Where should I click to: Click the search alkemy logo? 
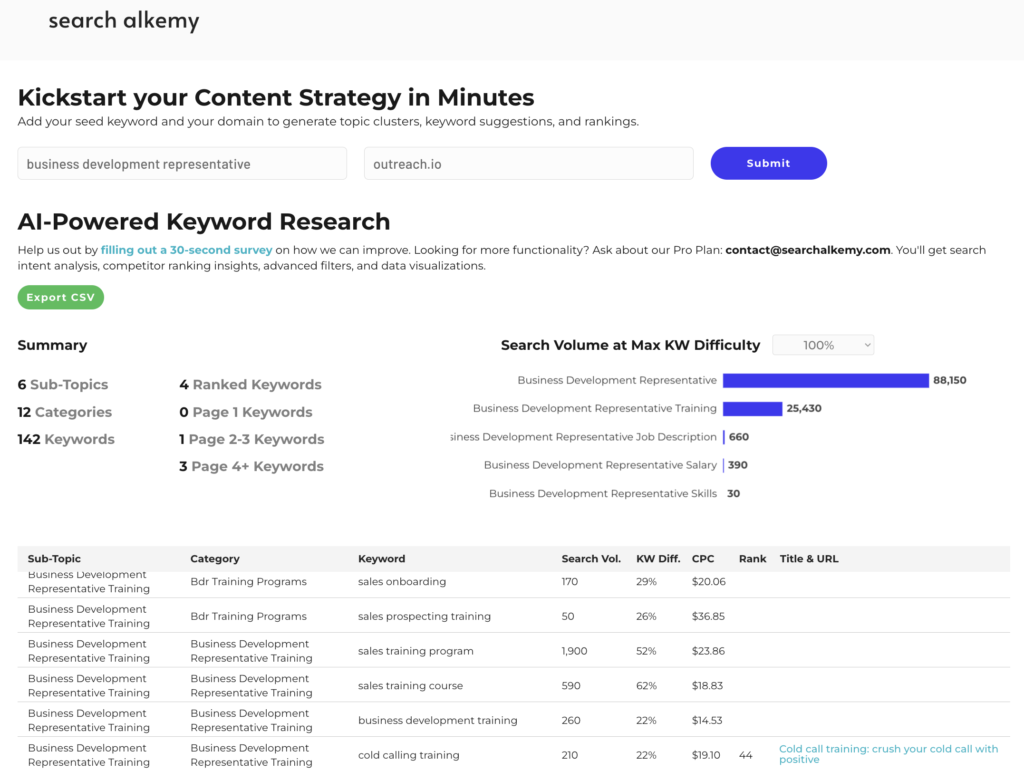(x=123, y=21)
